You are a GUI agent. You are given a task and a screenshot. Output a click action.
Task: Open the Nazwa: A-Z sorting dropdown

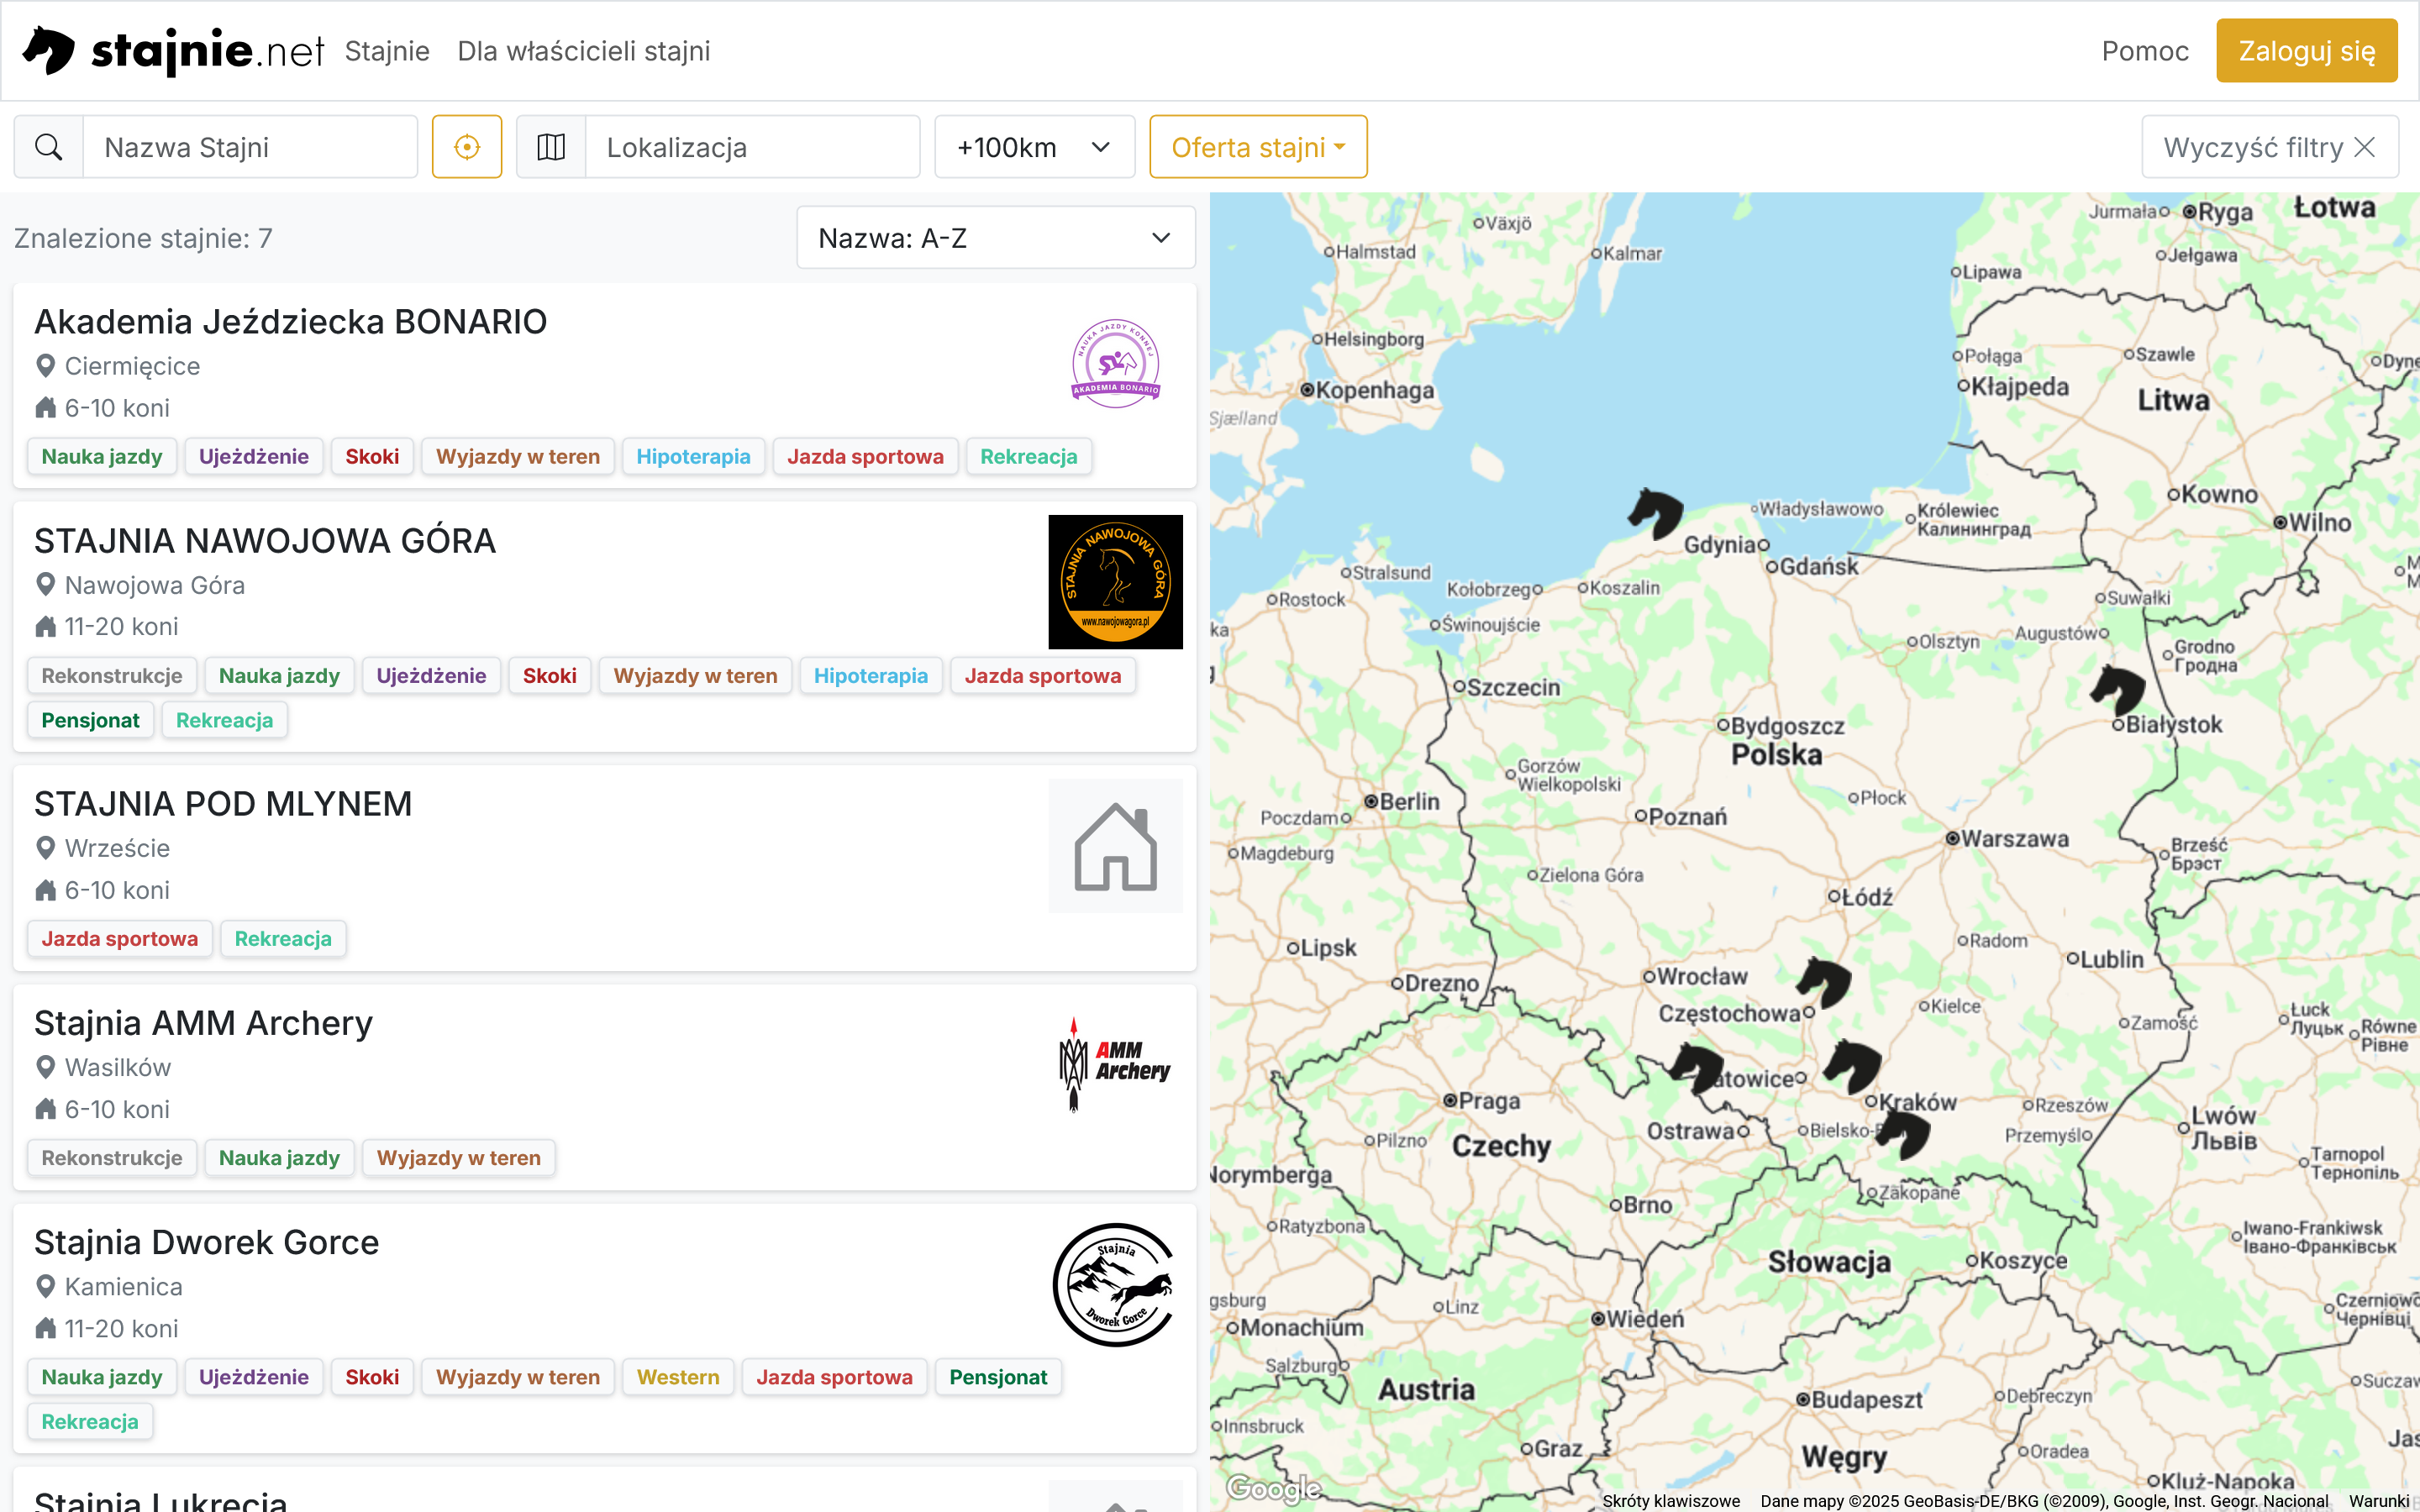click(996, 238)
